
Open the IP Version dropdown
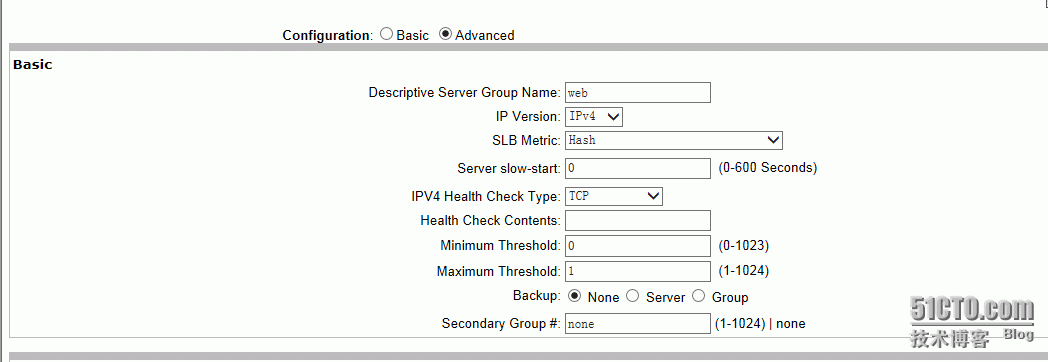tap(594, 117)
